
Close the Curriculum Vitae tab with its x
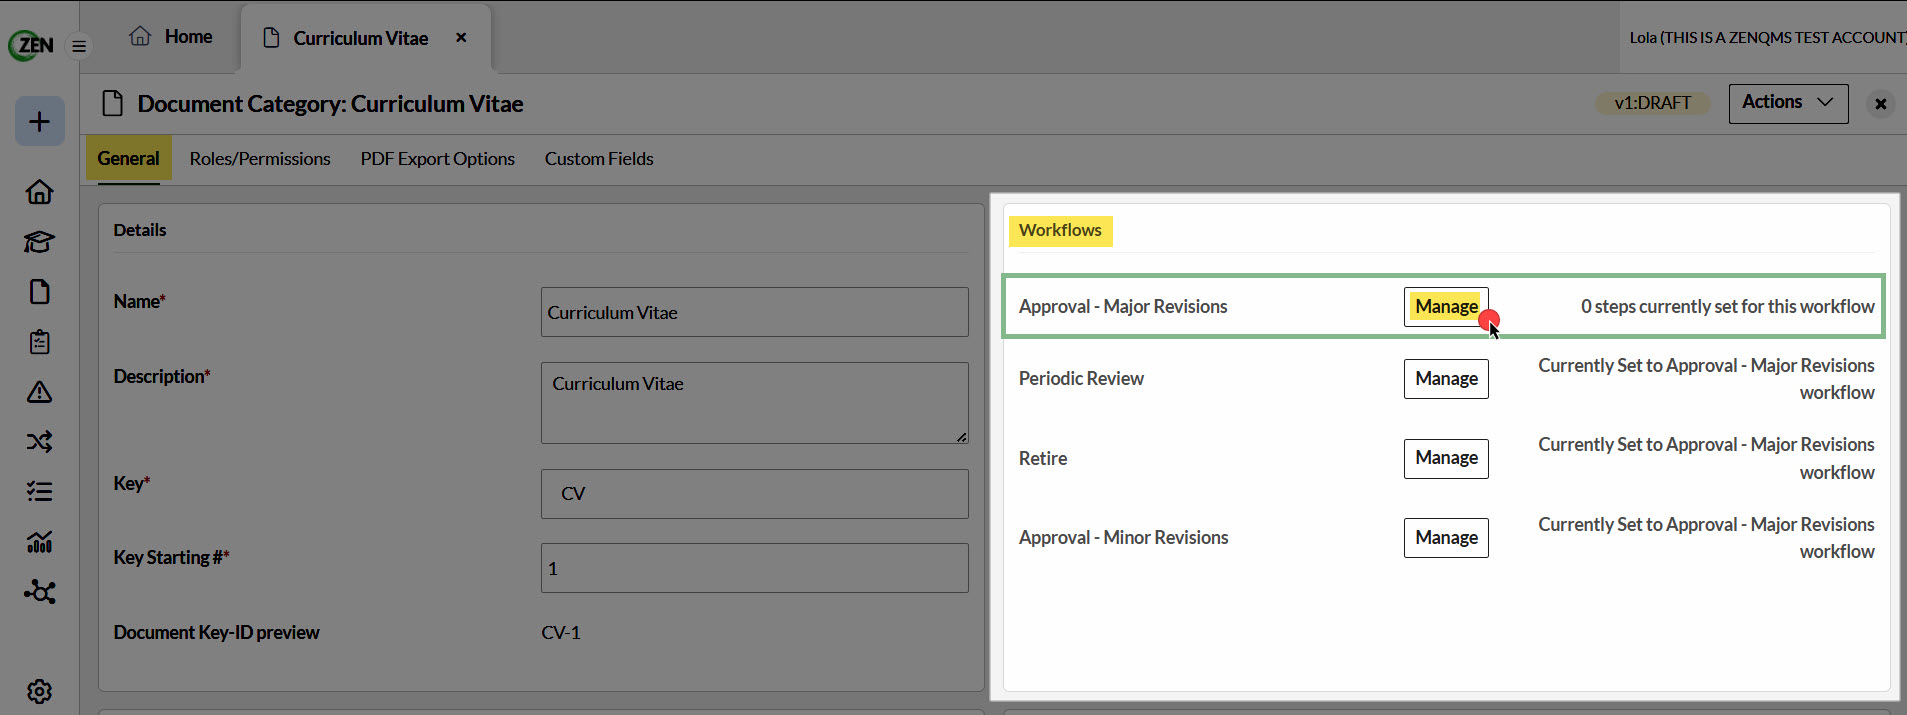tap(461, 37)
